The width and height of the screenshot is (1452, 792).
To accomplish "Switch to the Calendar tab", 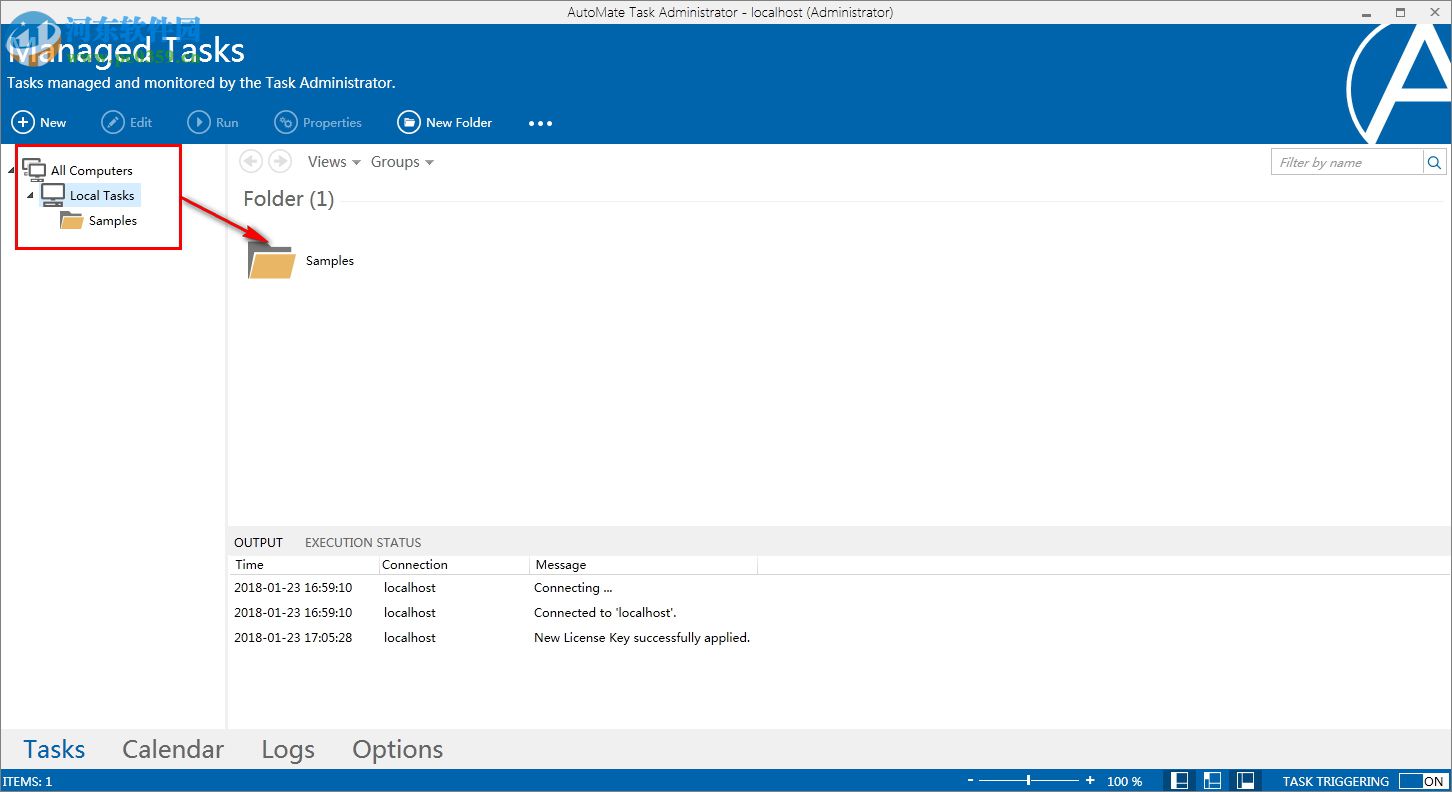I will (172, 749).
